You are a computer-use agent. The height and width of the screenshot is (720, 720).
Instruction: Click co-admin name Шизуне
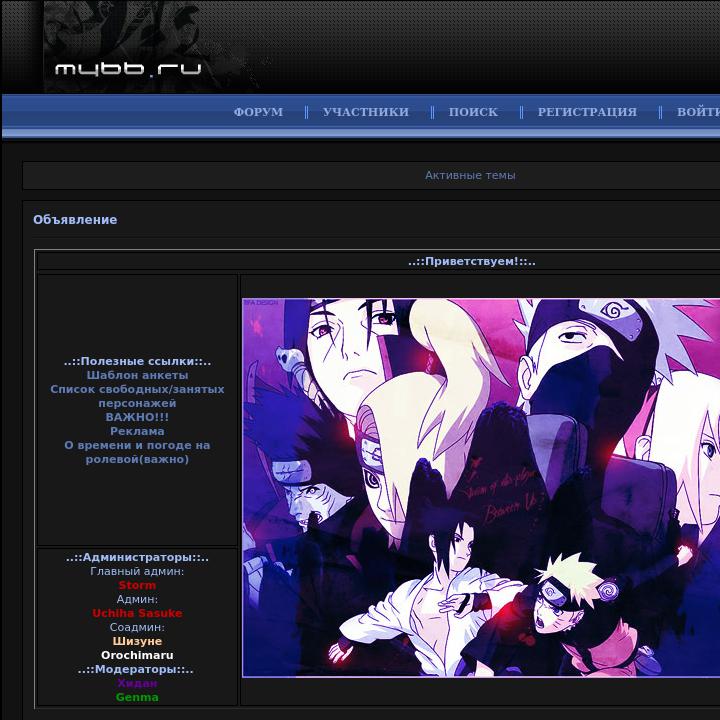[x=137, y=641]
